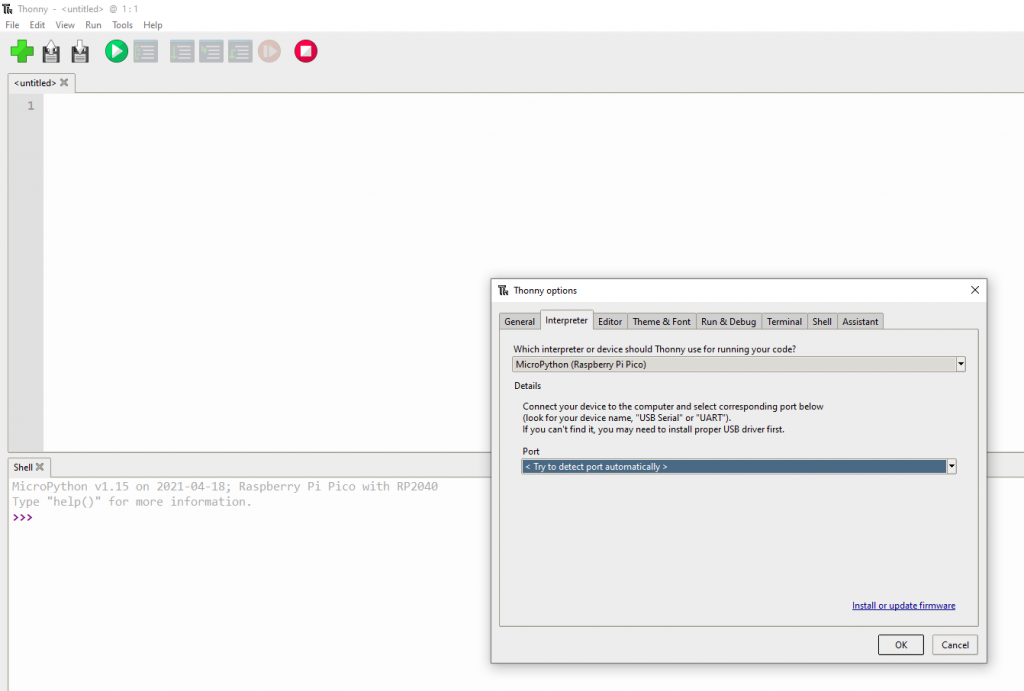Close the untitled editor tab
Image resolution: width=1024 pixels, height=691 pixels.
pyautogui.click(x=65, y=83)
